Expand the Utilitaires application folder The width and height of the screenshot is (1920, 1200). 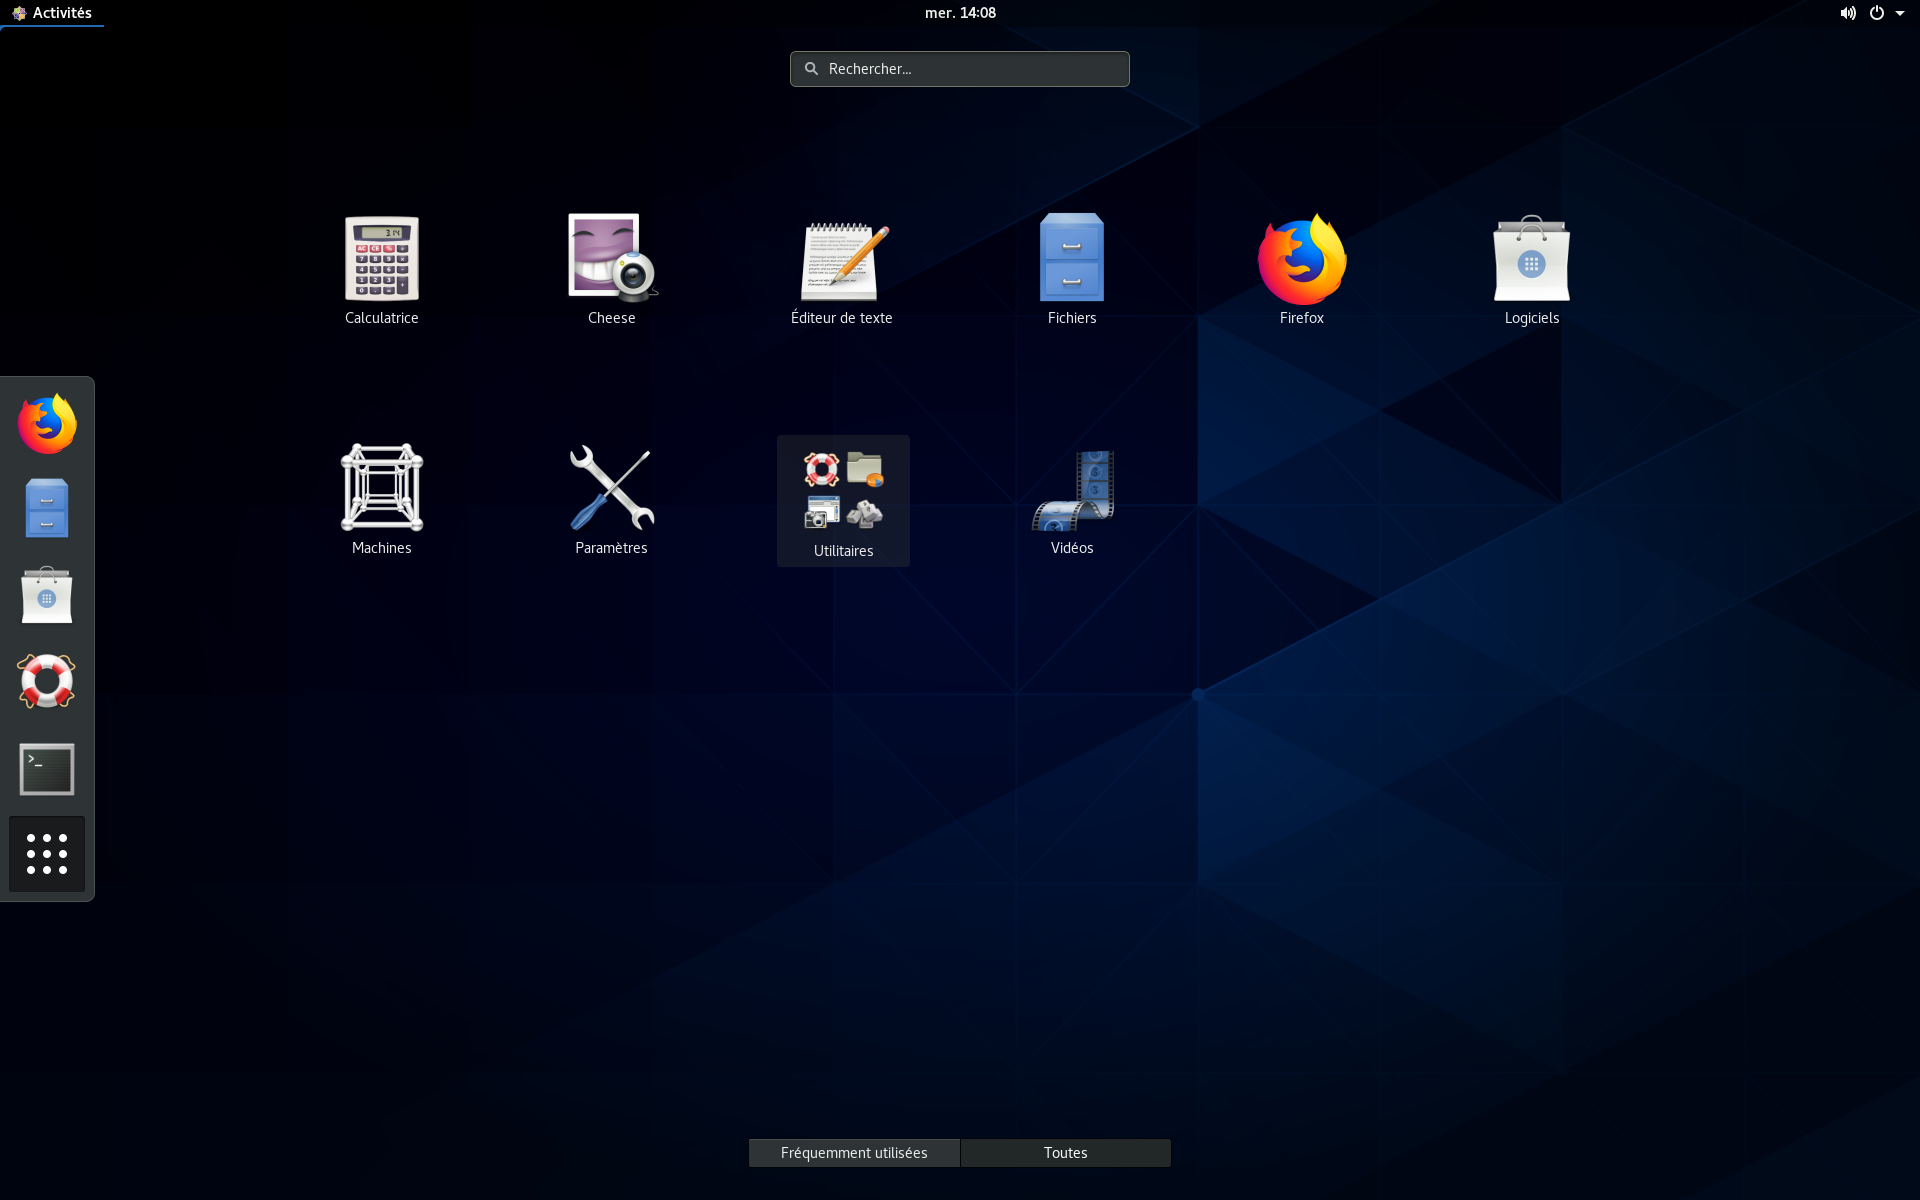coord(843,492)
